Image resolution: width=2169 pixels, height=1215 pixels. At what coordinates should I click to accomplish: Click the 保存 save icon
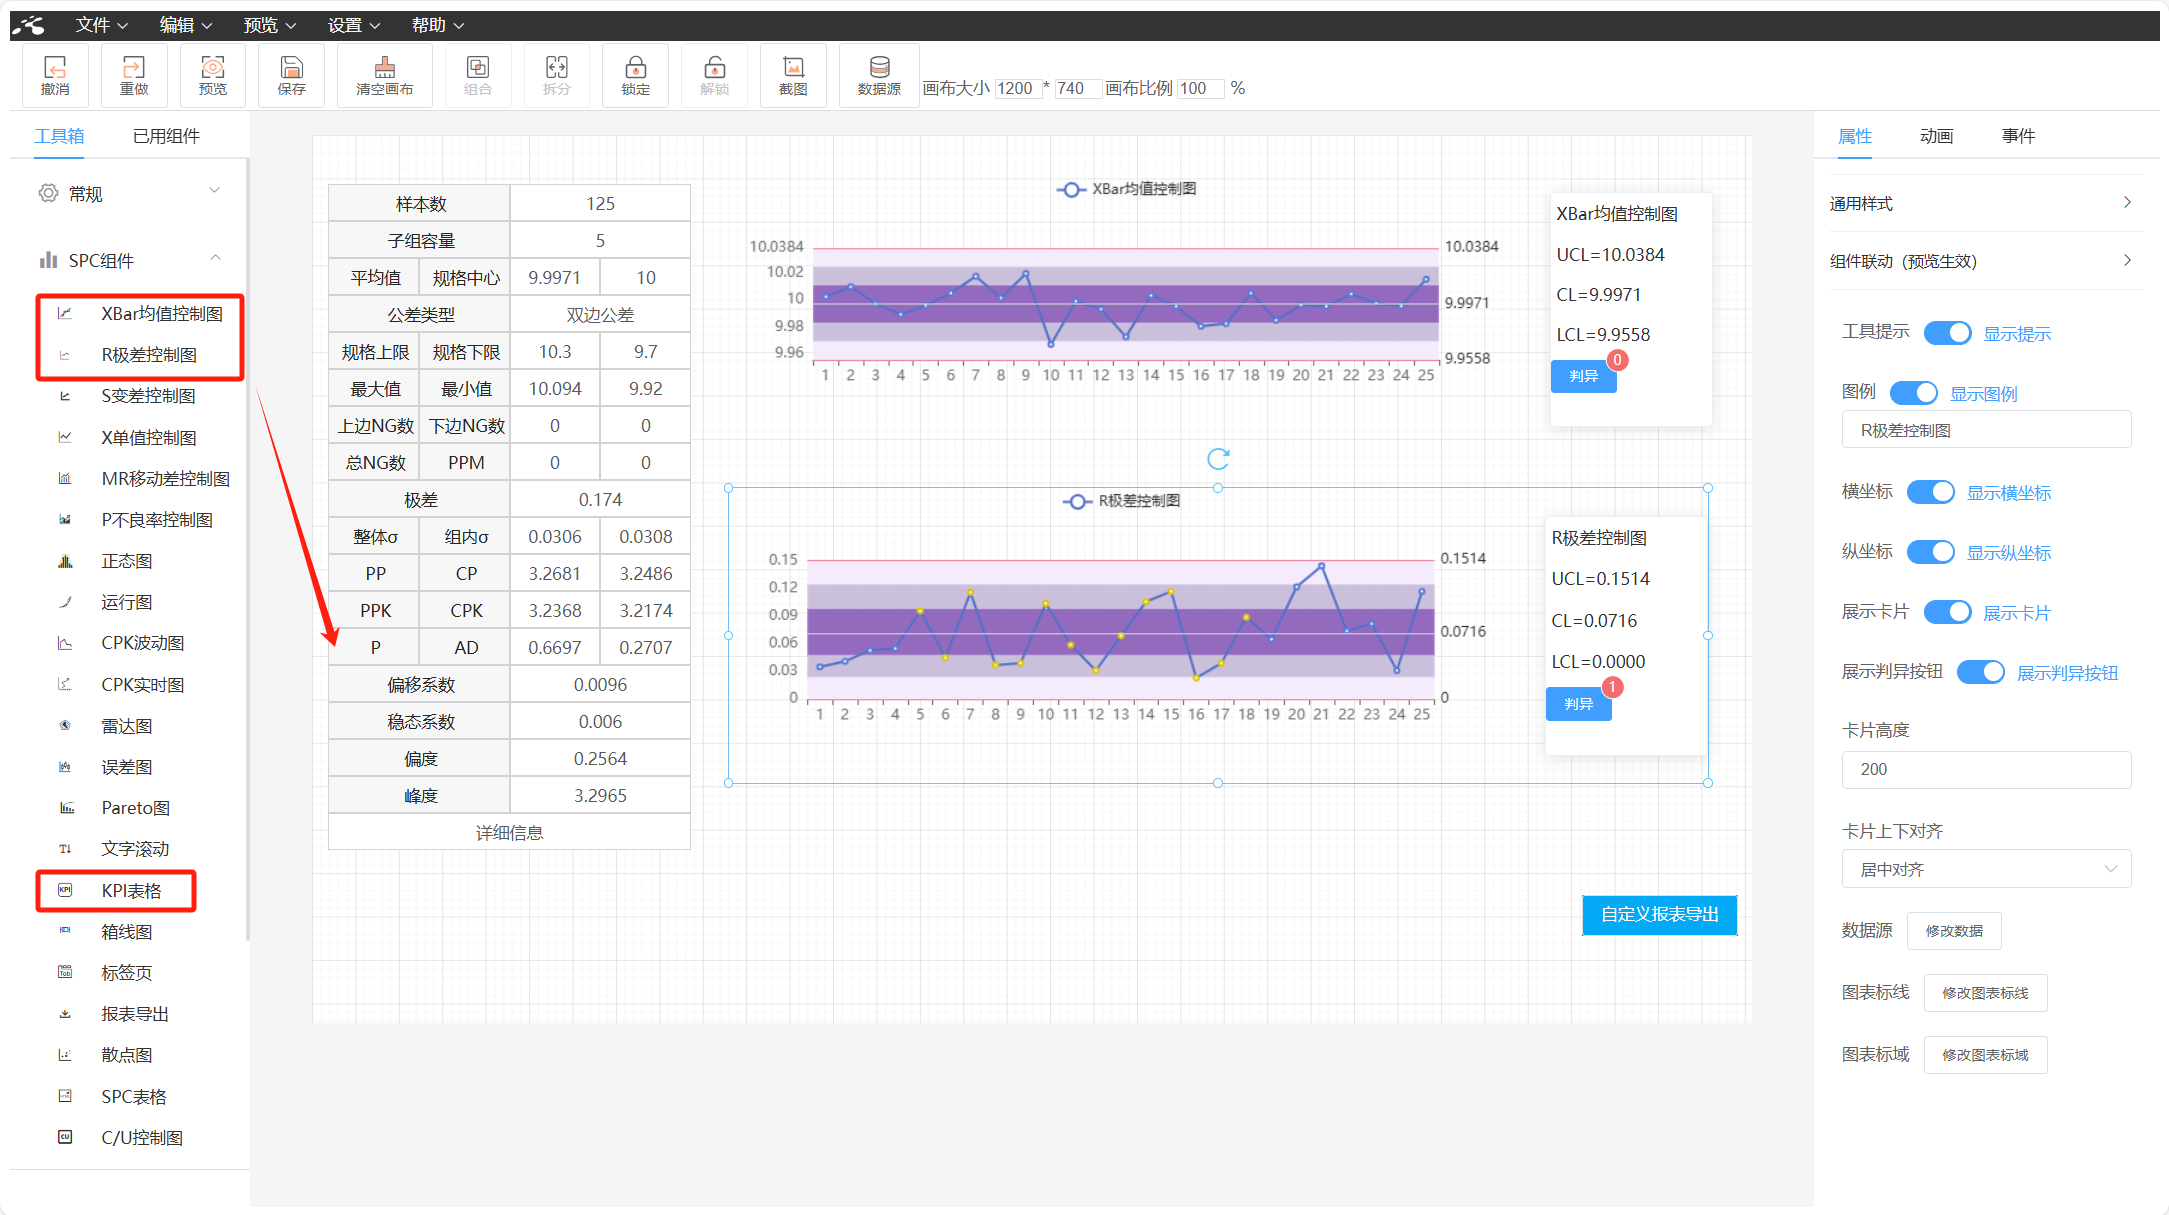coord(291,67)
